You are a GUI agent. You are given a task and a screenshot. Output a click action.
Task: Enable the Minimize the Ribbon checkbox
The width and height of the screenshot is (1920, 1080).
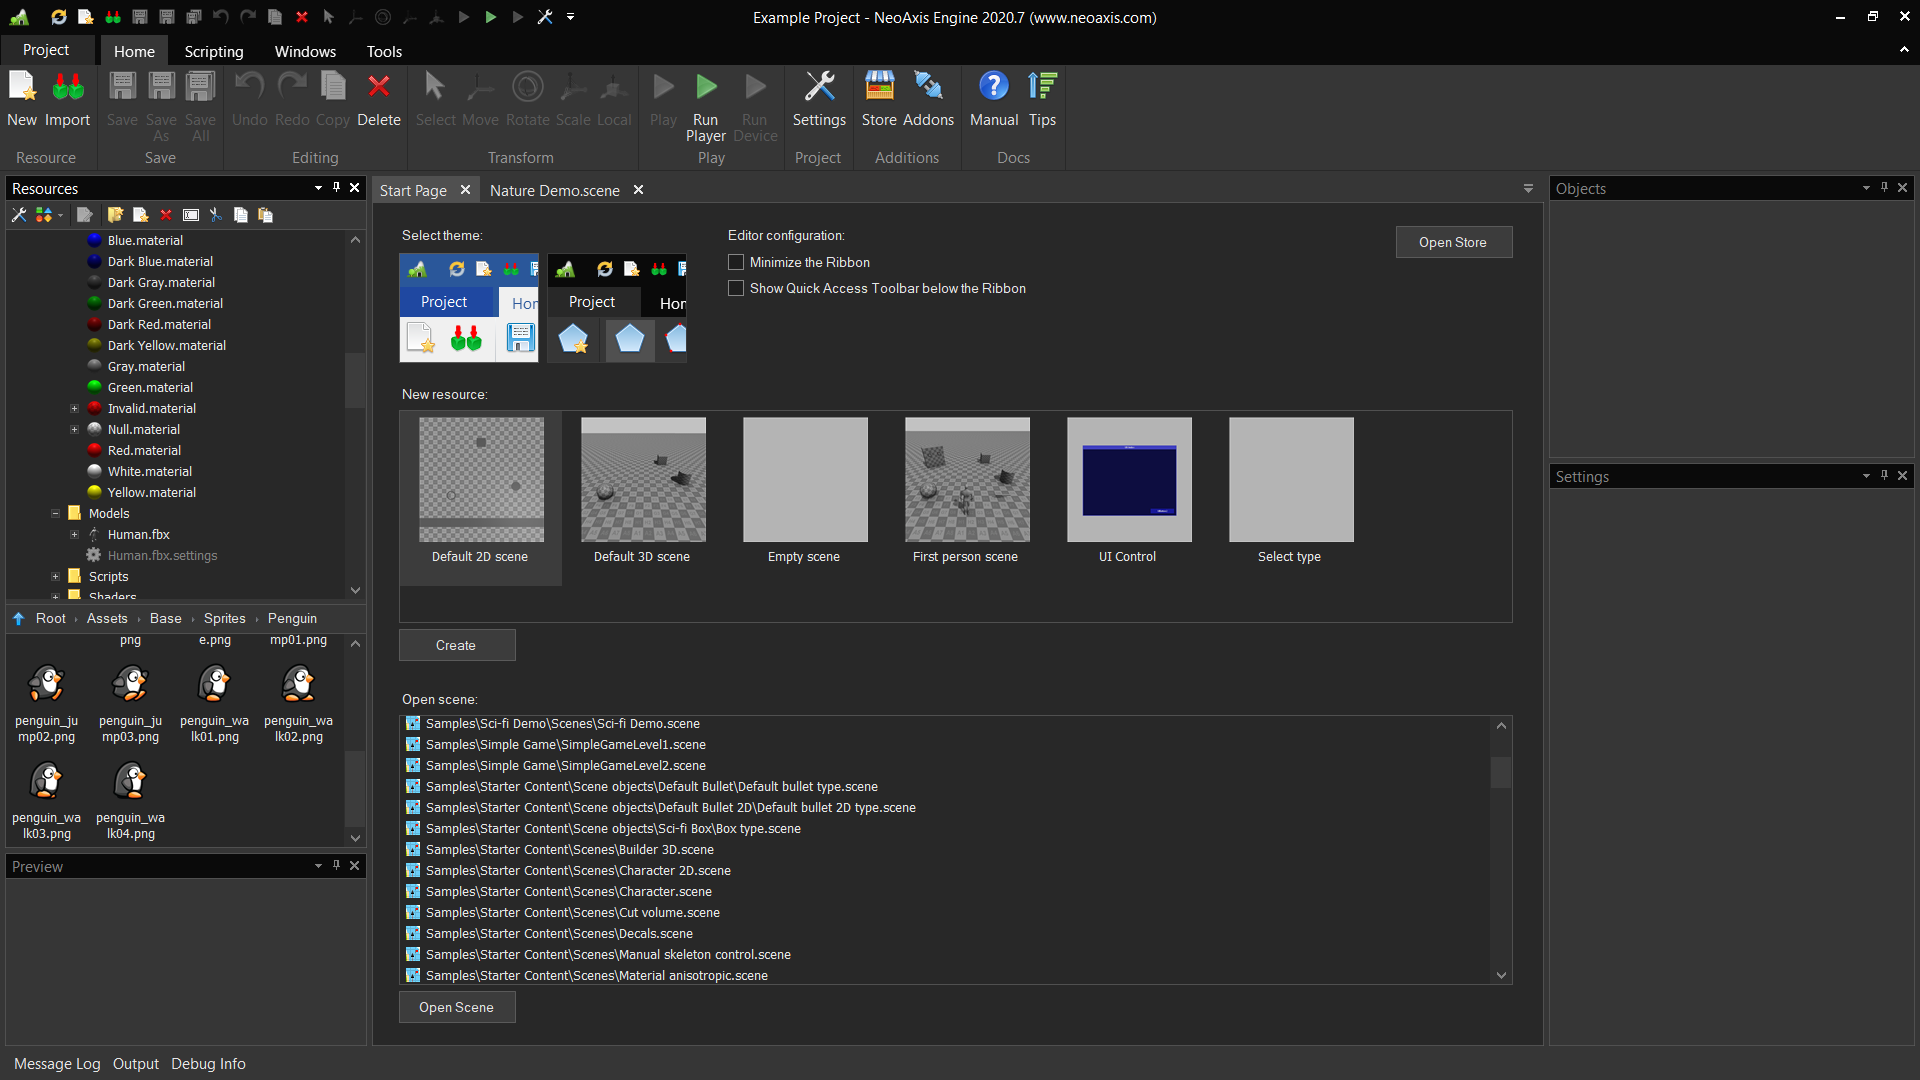736,262
